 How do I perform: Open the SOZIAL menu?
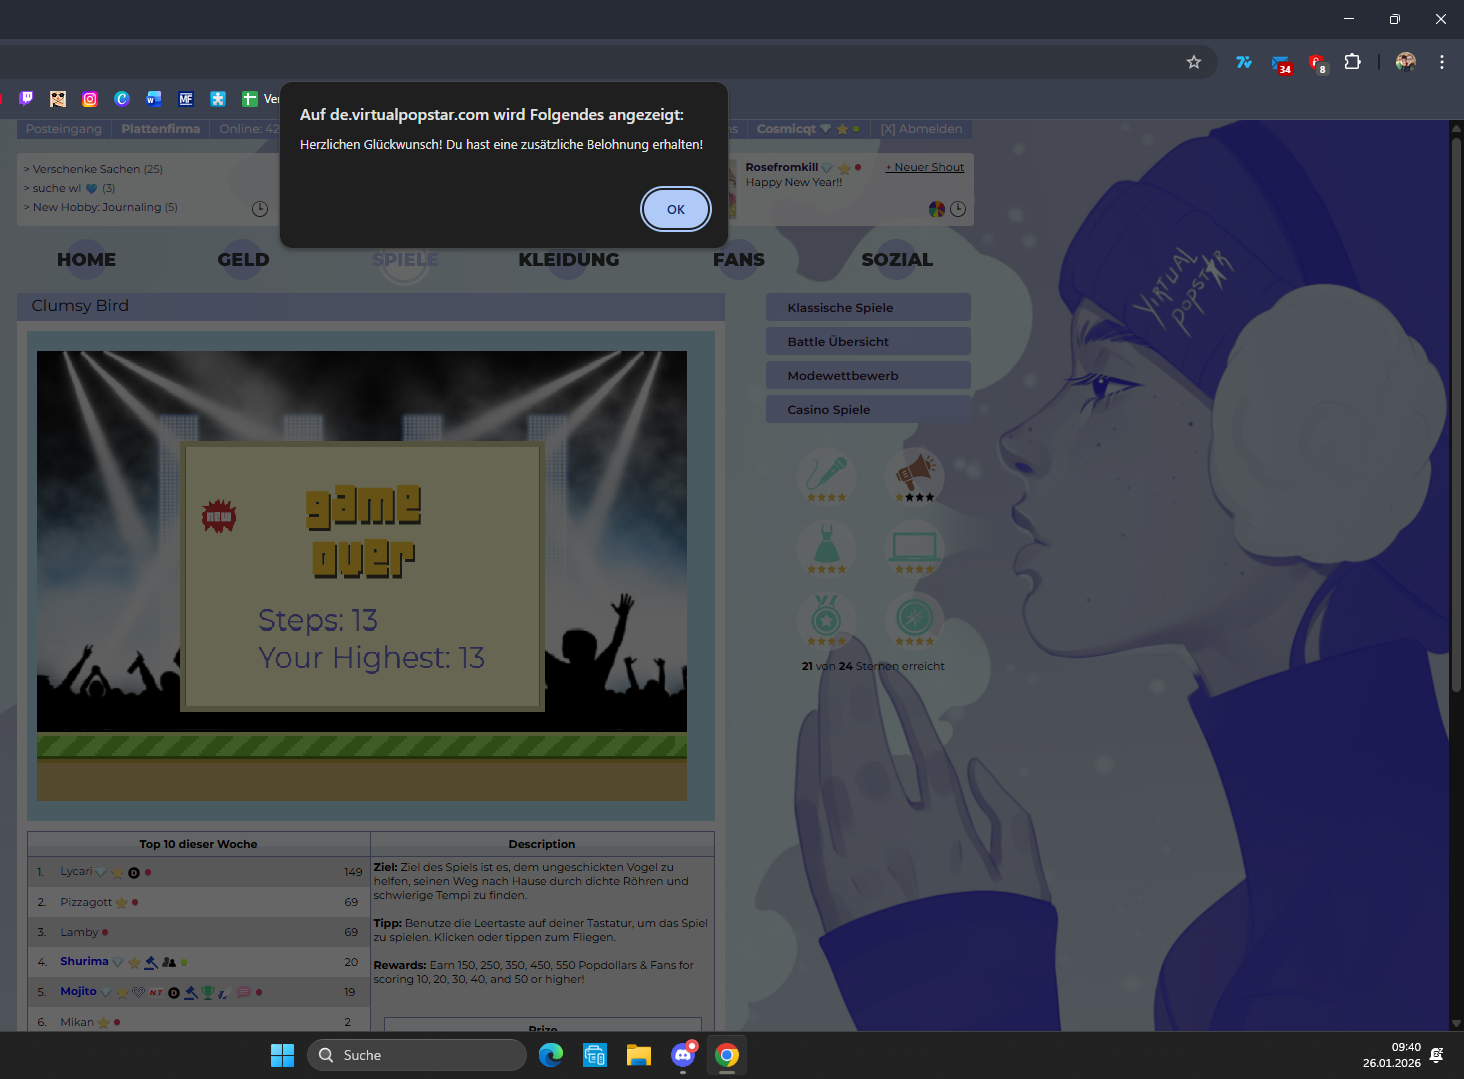point(897,259)
